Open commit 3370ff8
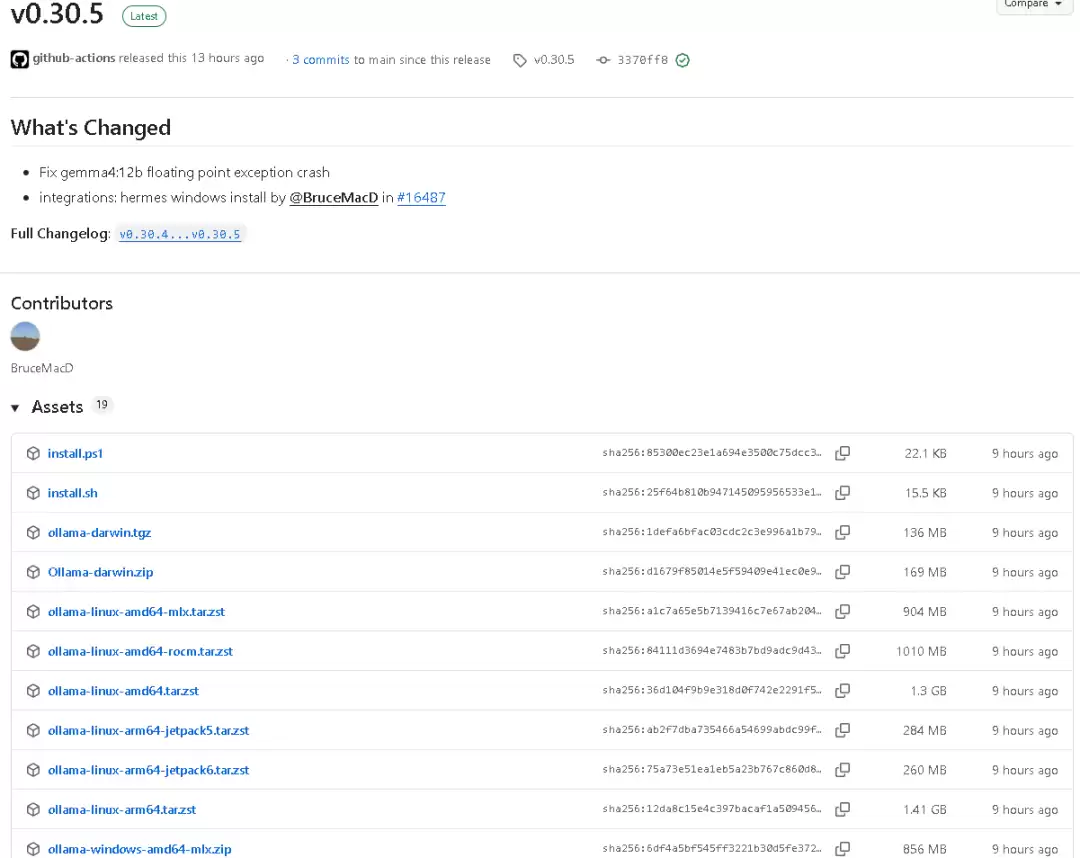1080x858 pixels. point(642,60)
